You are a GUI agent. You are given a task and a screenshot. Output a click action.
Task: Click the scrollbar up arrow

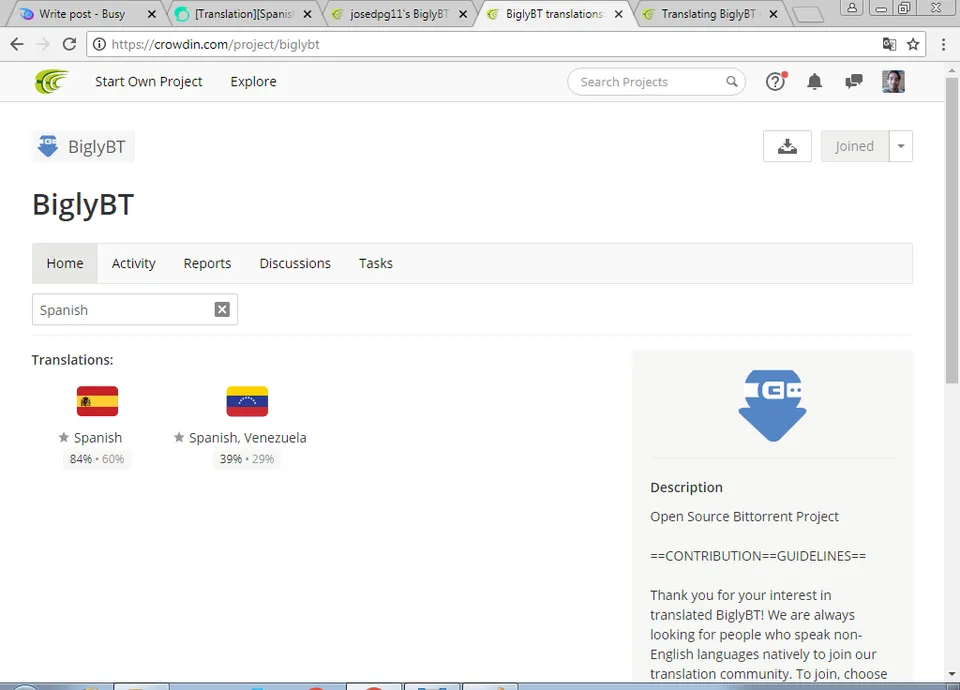coord(951,70)
